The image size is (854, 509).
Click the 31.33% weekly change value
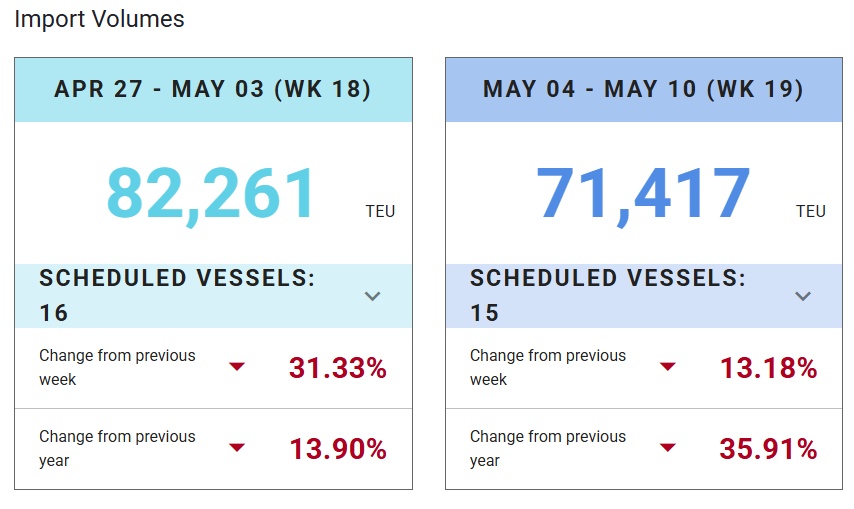[338, 368]
